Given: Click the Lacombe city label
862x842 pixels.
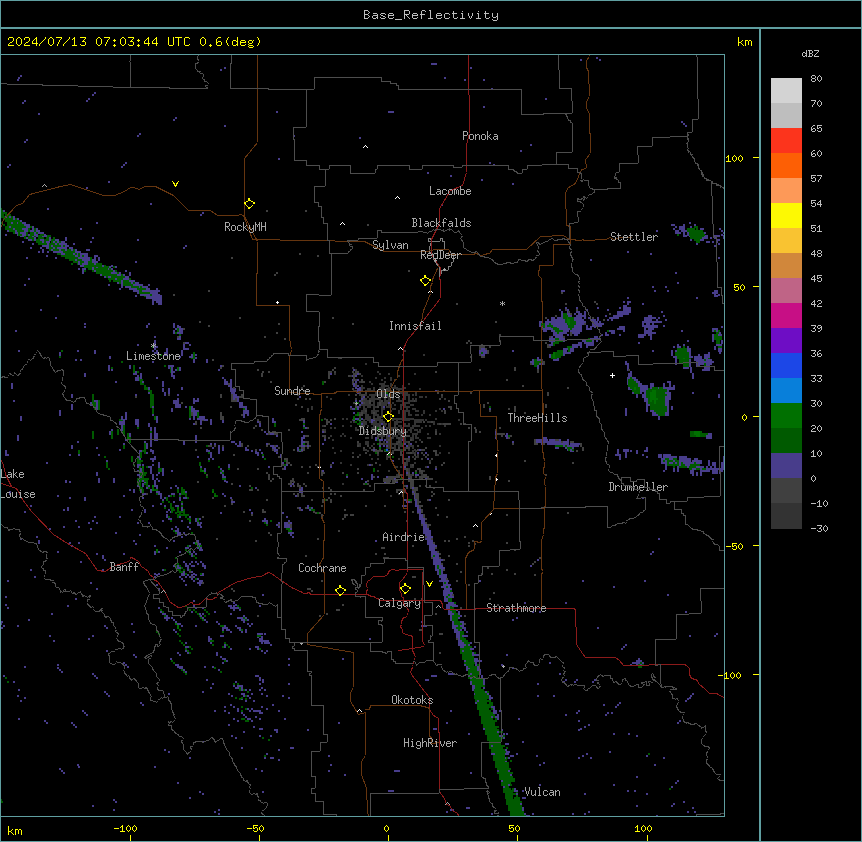Looking at the screenshot, I should tap(450, 191).
